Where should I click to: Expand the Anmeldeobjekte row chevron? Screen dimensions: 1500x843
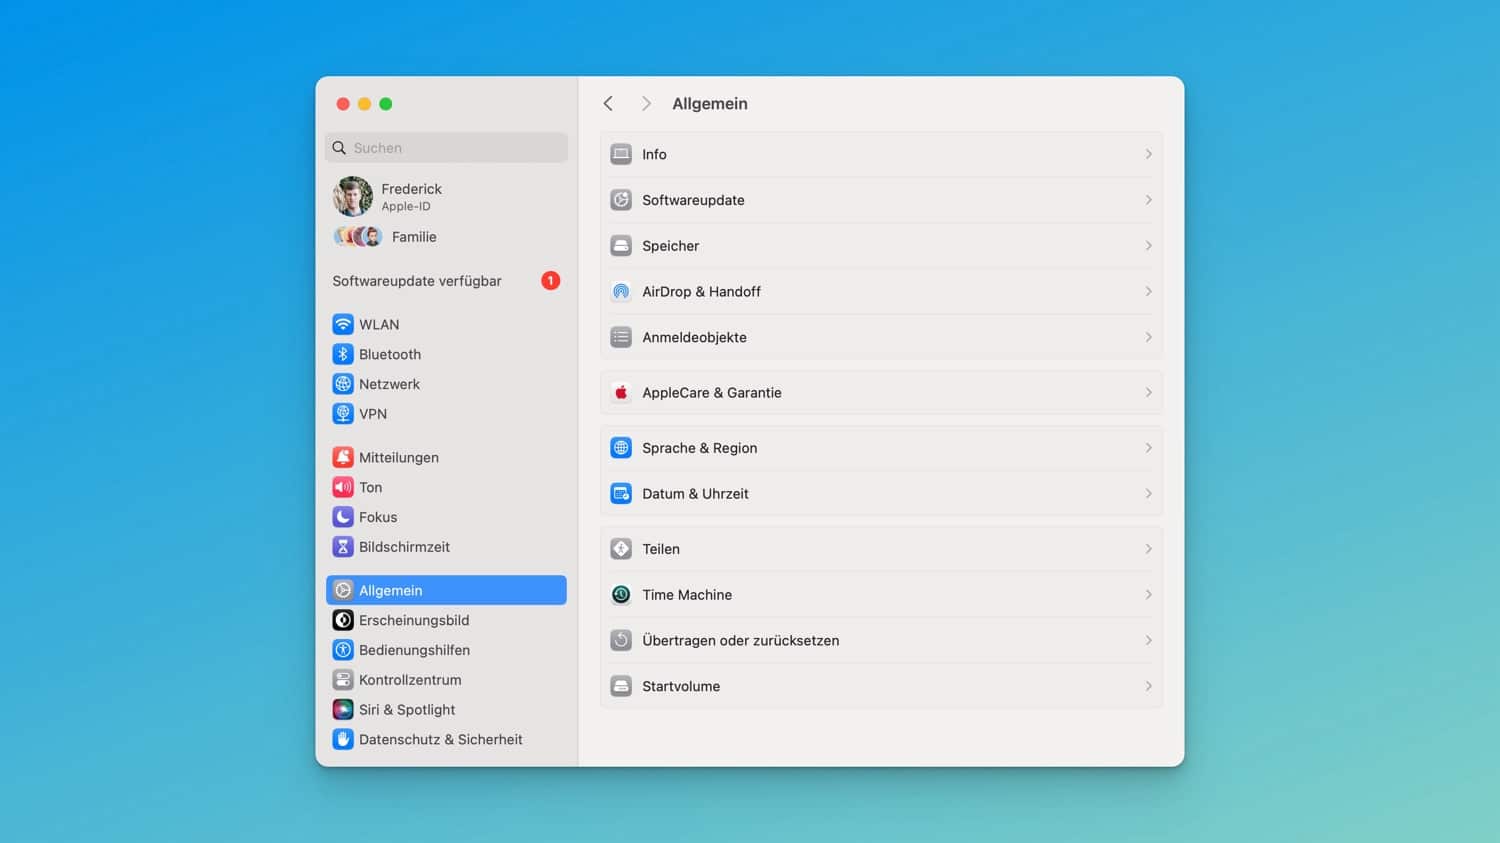1148,337
